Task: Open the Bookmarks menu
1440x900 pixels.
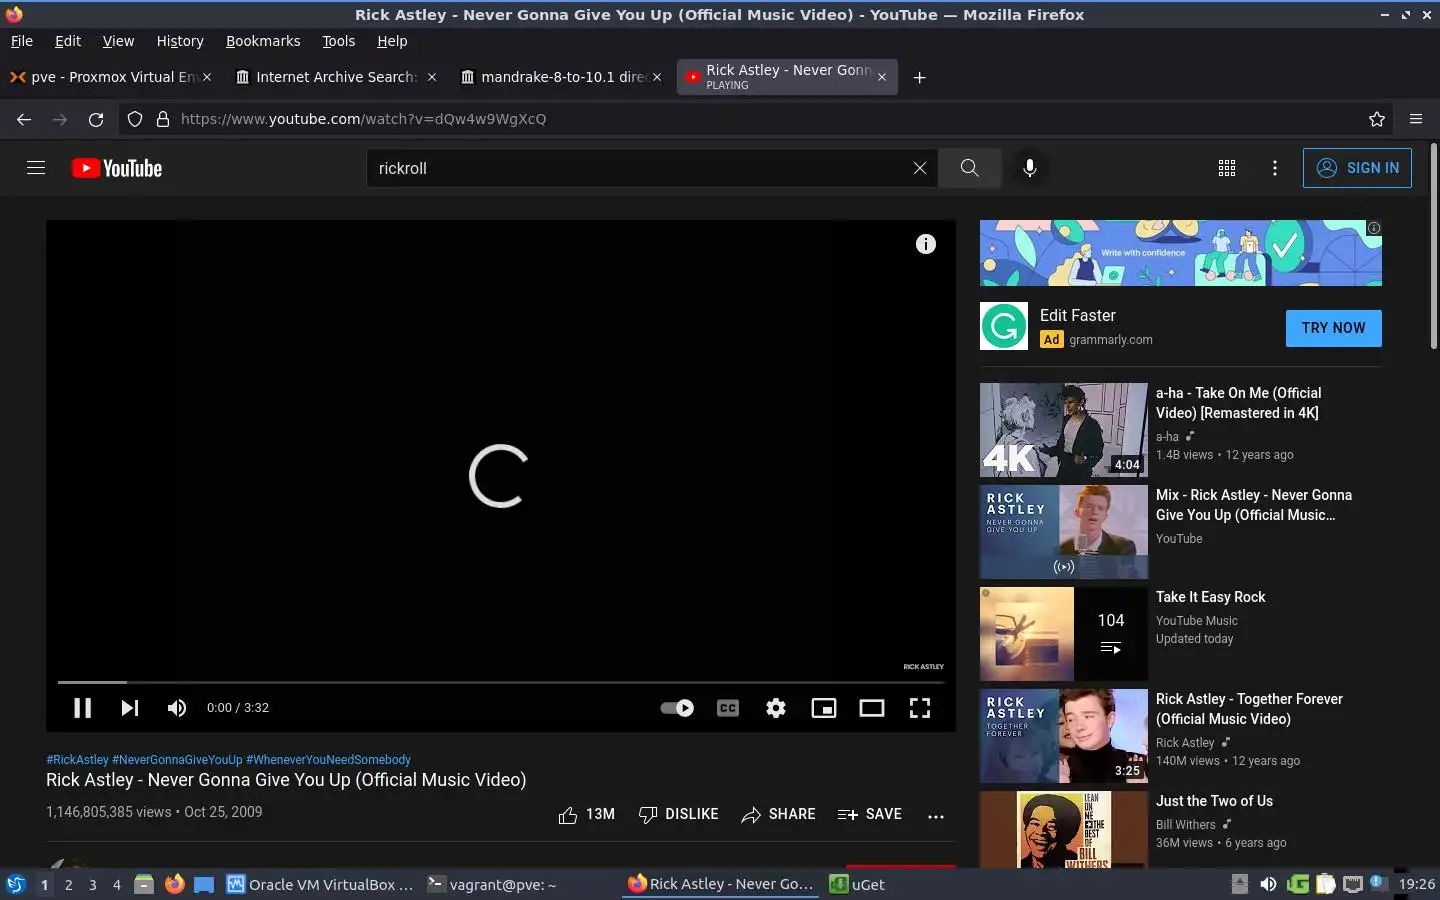Action: coord(263,41)
